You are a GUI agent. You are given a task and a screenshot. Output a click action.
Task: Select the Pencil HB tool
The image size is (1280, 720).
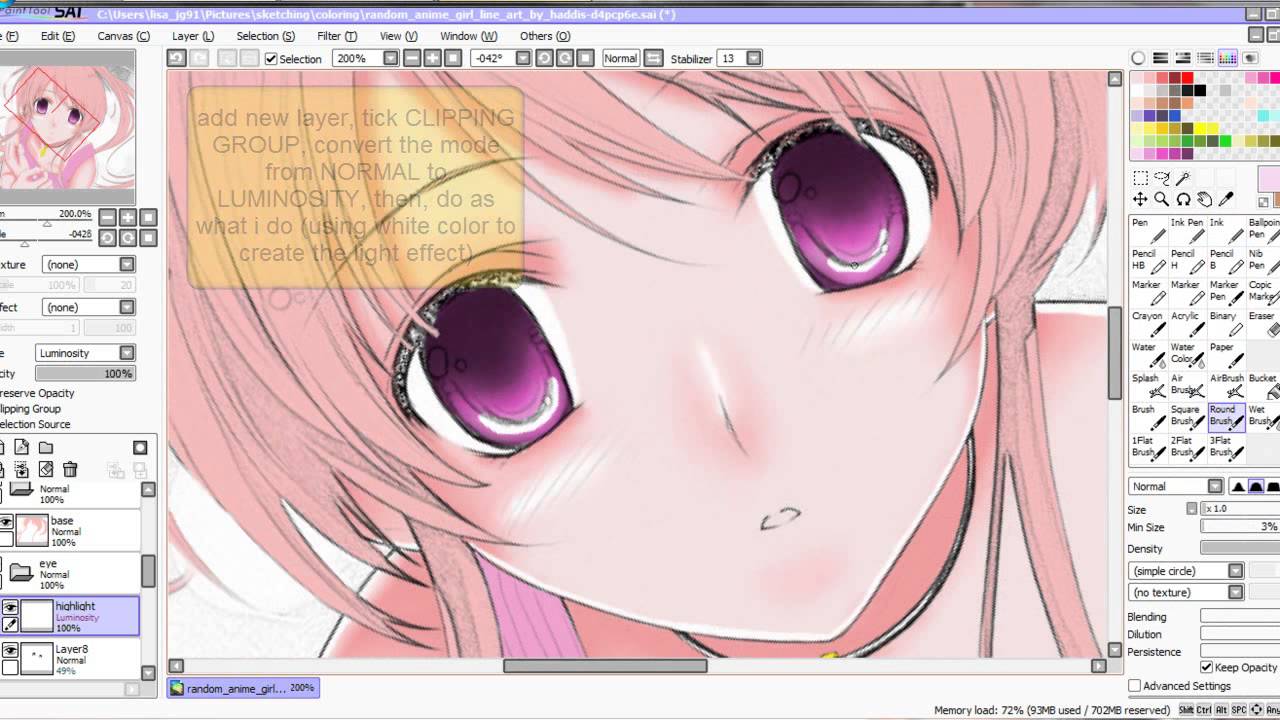coord(1148,260)
